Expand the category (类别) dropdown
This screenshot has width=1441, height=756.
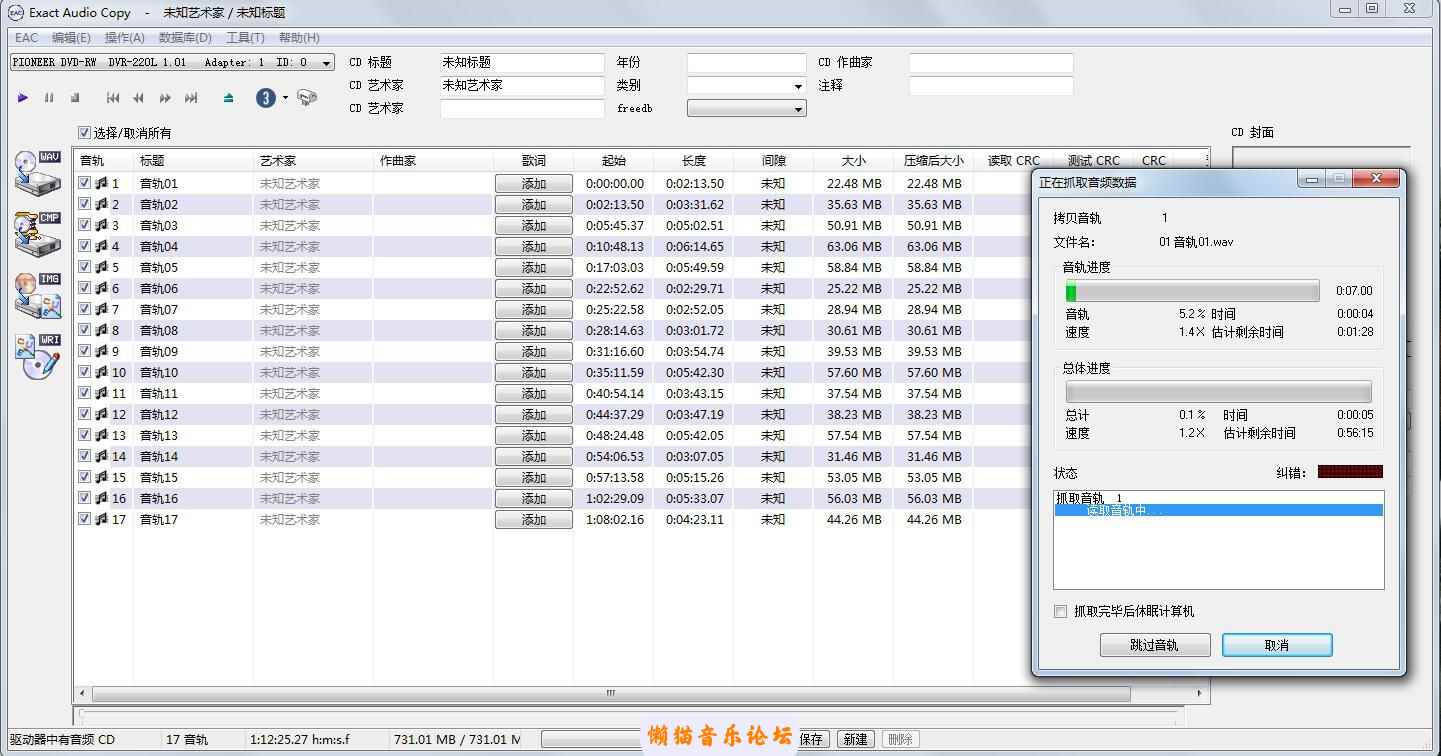(797, 86)
